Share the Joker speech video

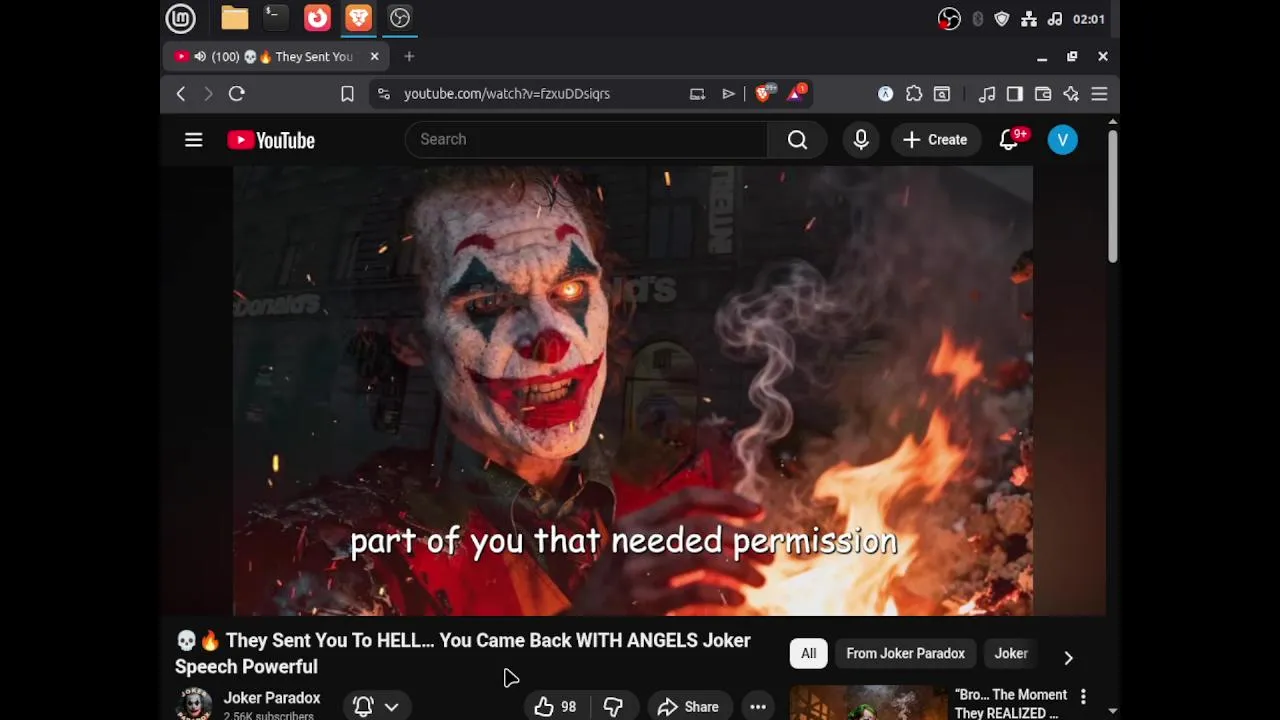[688, 707]
